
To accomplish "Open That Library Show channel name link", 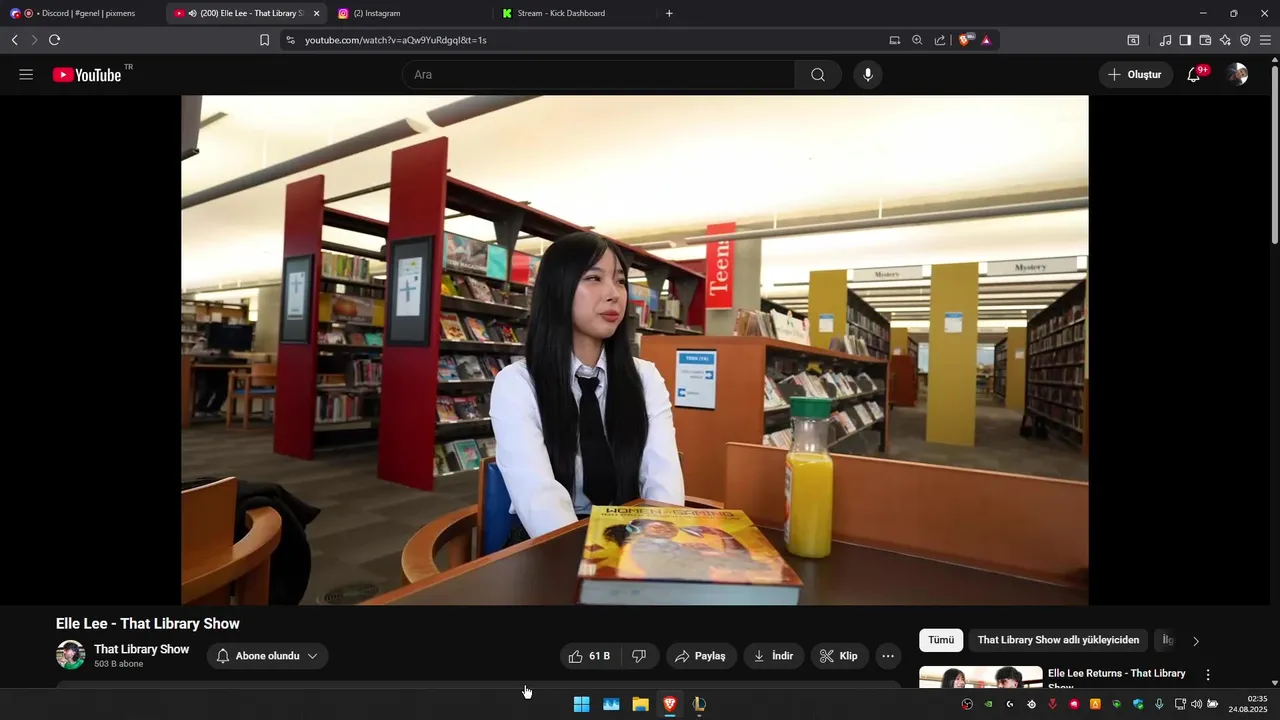I will pos(141,649).
